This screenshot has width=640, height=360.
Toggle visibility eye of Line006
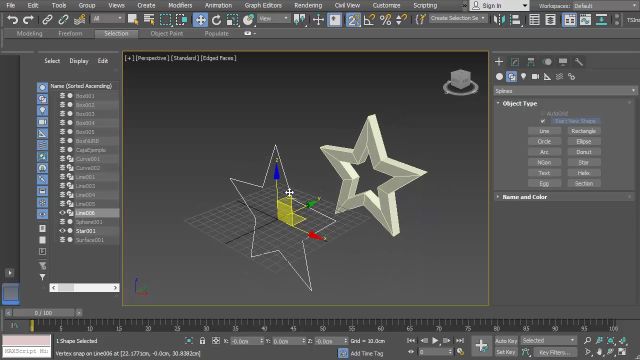pyautogui.click(x=62, y=213)
